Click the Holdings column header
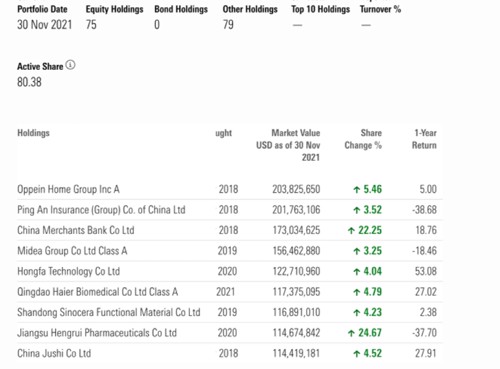The image size is (500, 369). point(33,133)
